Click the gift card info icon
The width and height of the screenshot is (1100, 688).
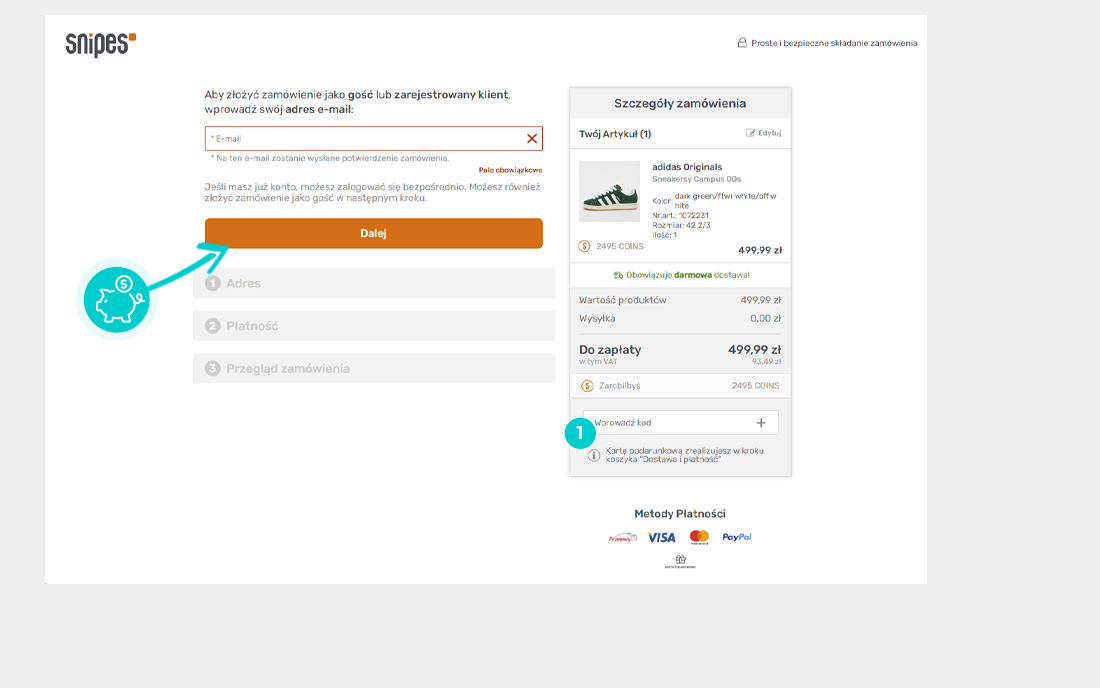click(x=593, y=455)
